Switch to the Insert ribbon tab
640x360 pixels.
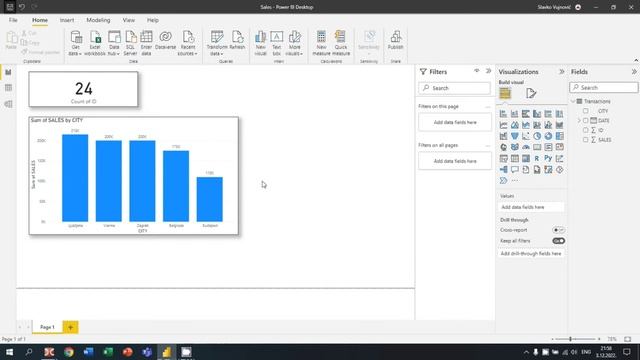click(67, 20)
